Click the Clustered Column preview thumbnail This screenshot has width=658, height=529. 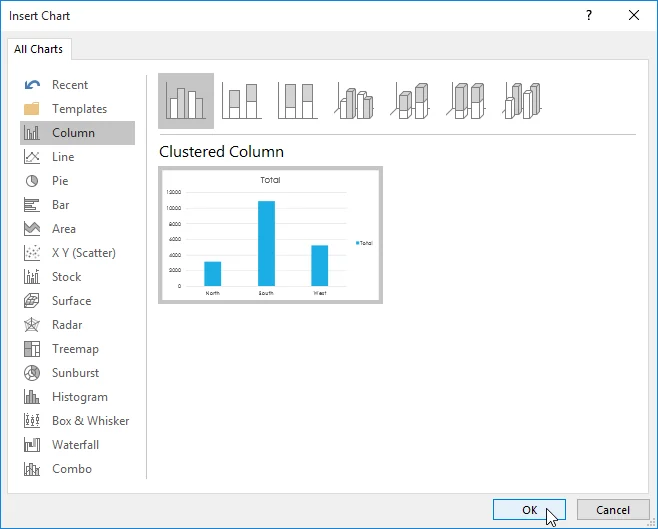coord(270,235)
